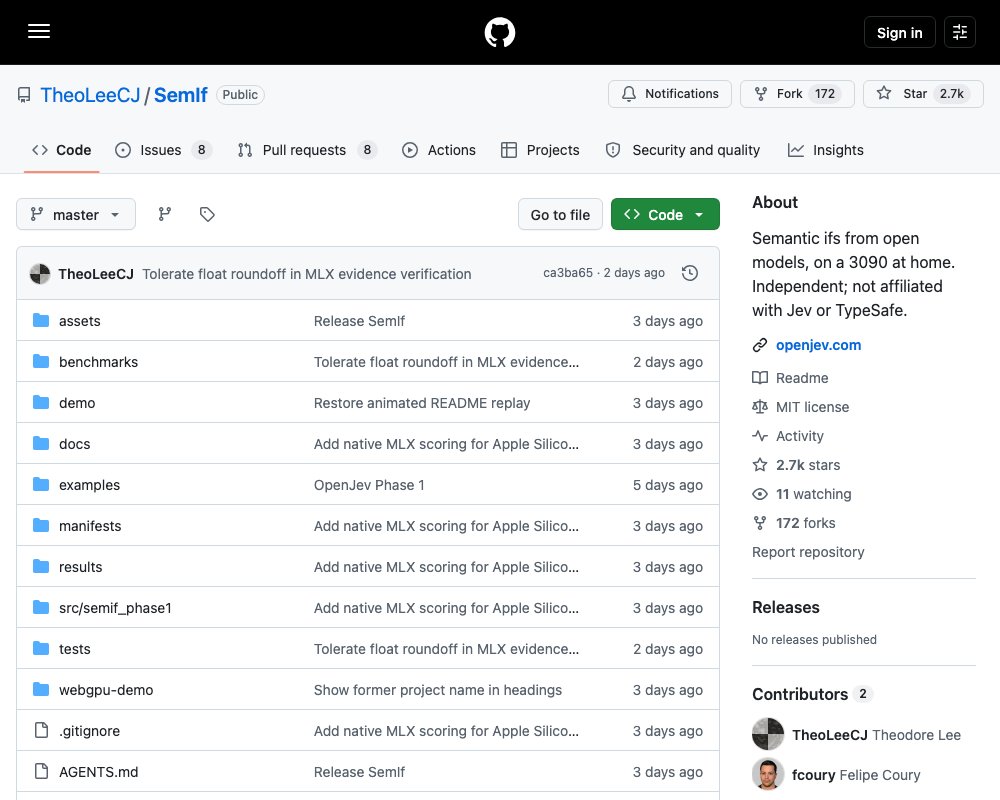This screenshot has width=1000, height=800.
Task: Fork the repository with Fork button
Action: [x=797, y=94]
